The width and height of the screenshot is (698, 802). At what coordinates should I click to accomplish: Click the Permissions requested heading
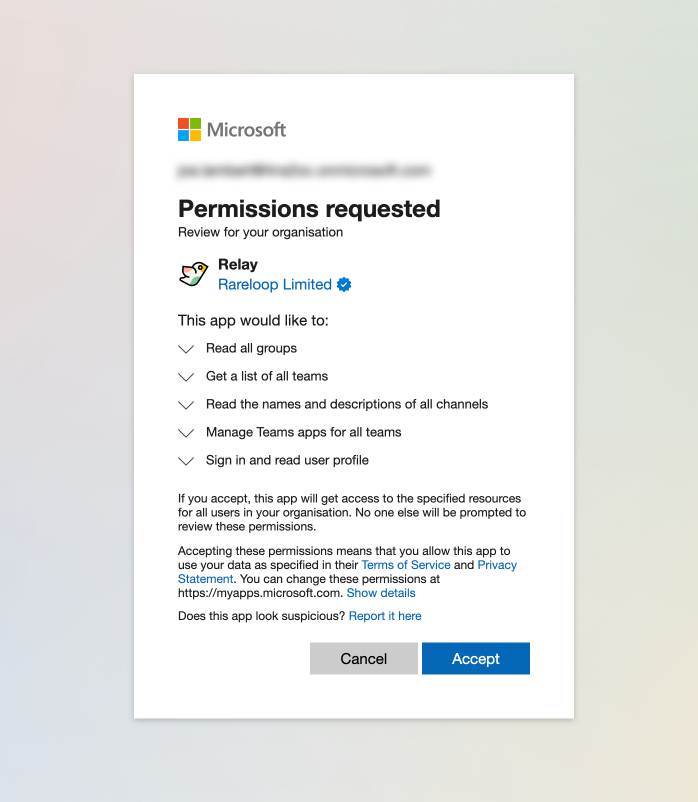[309, 209]
